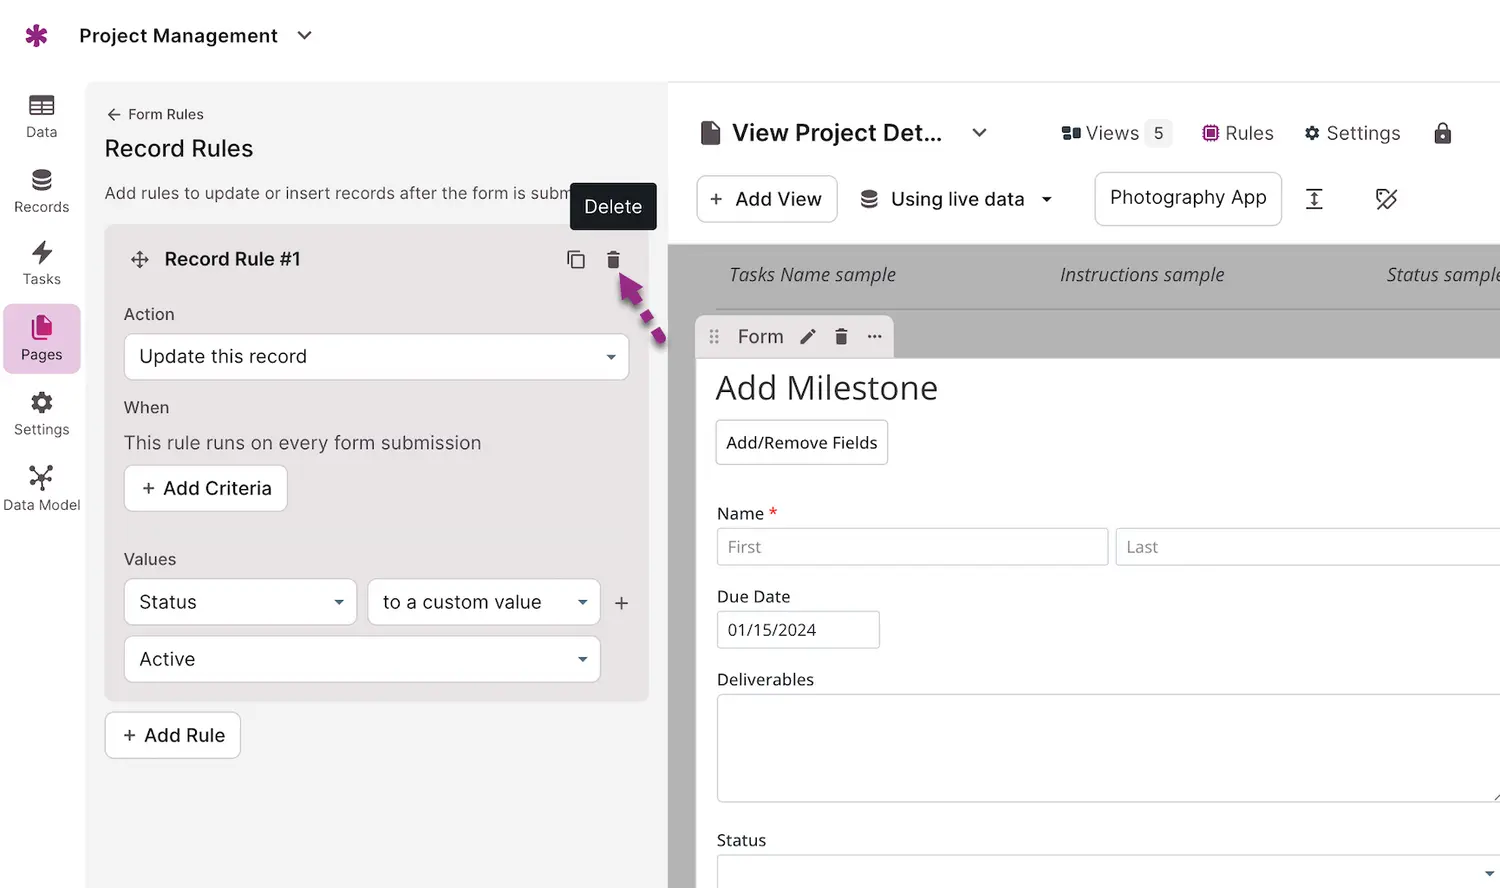Click the move handle on Record Rule #1
1500x888 pixels.
click(x=140, y=260)
